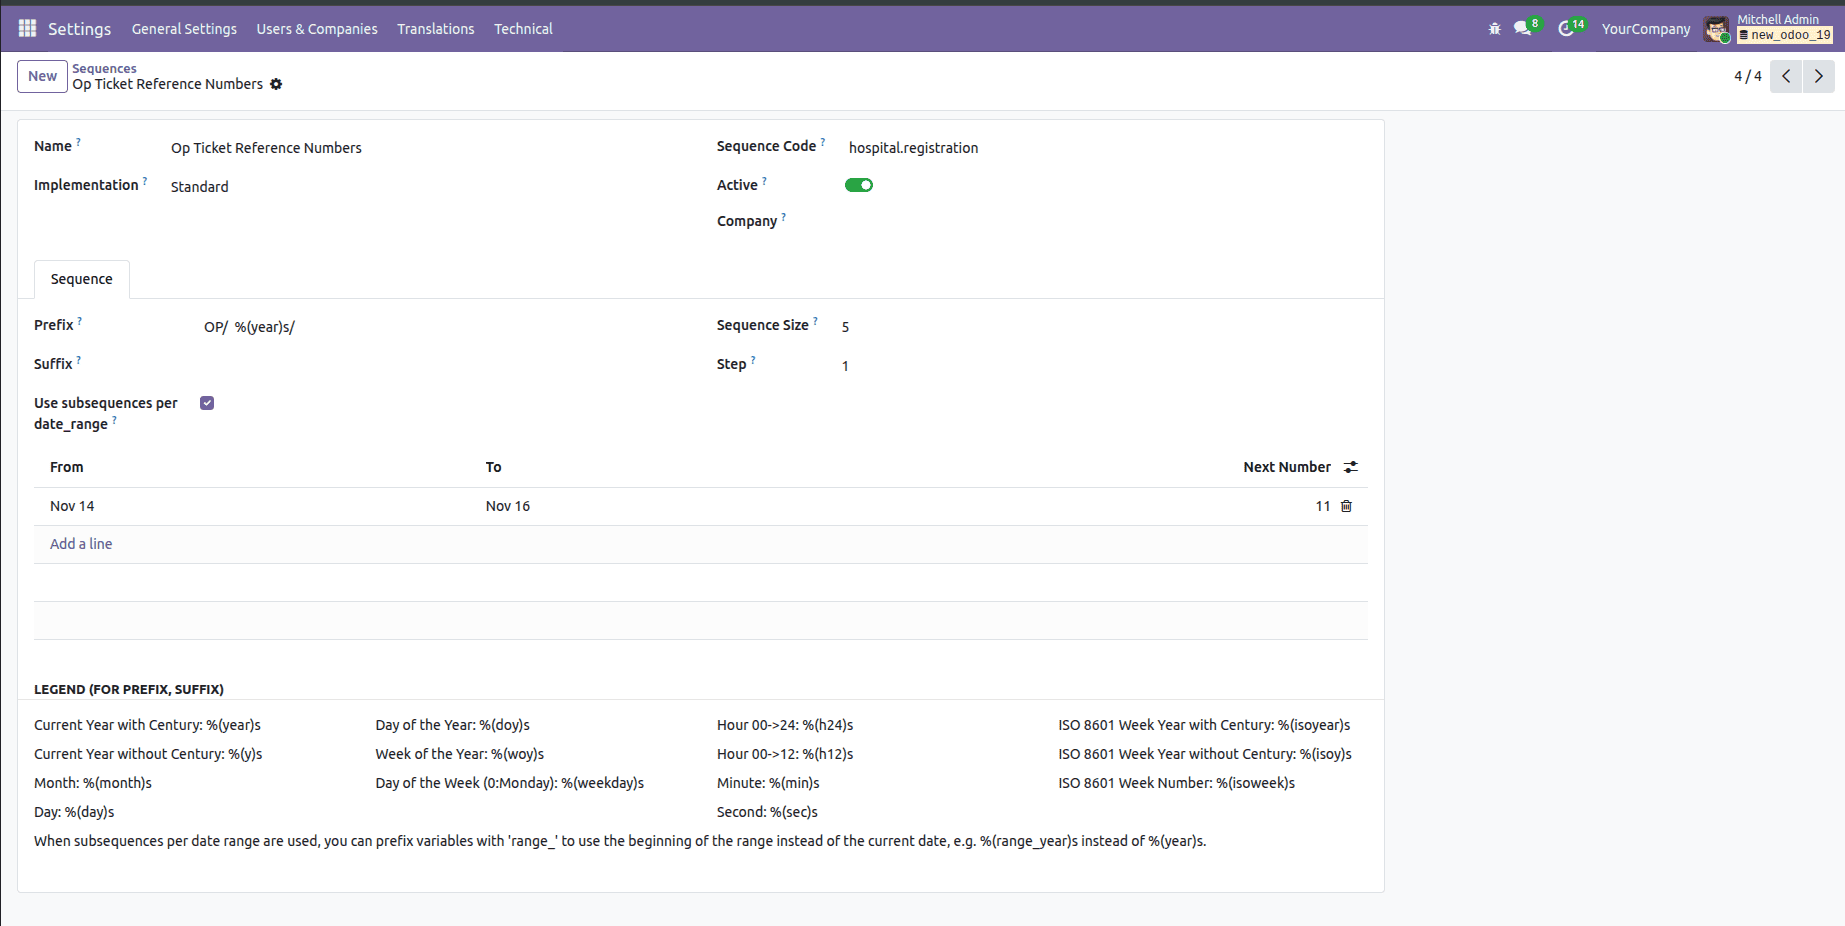Open the optional columns toggle in the table header
Viewport: 1845px width, 926px height.
click(x=1351, y=466)
